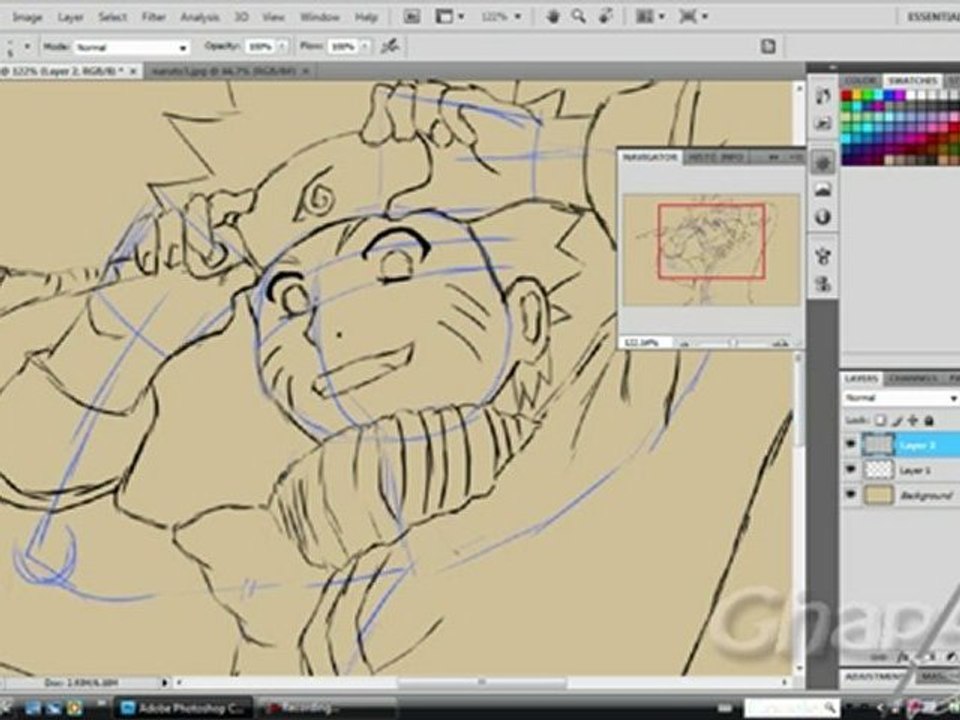
Task: Open the Histogram panel icon in the dock
Action: (x=823, y=190)
